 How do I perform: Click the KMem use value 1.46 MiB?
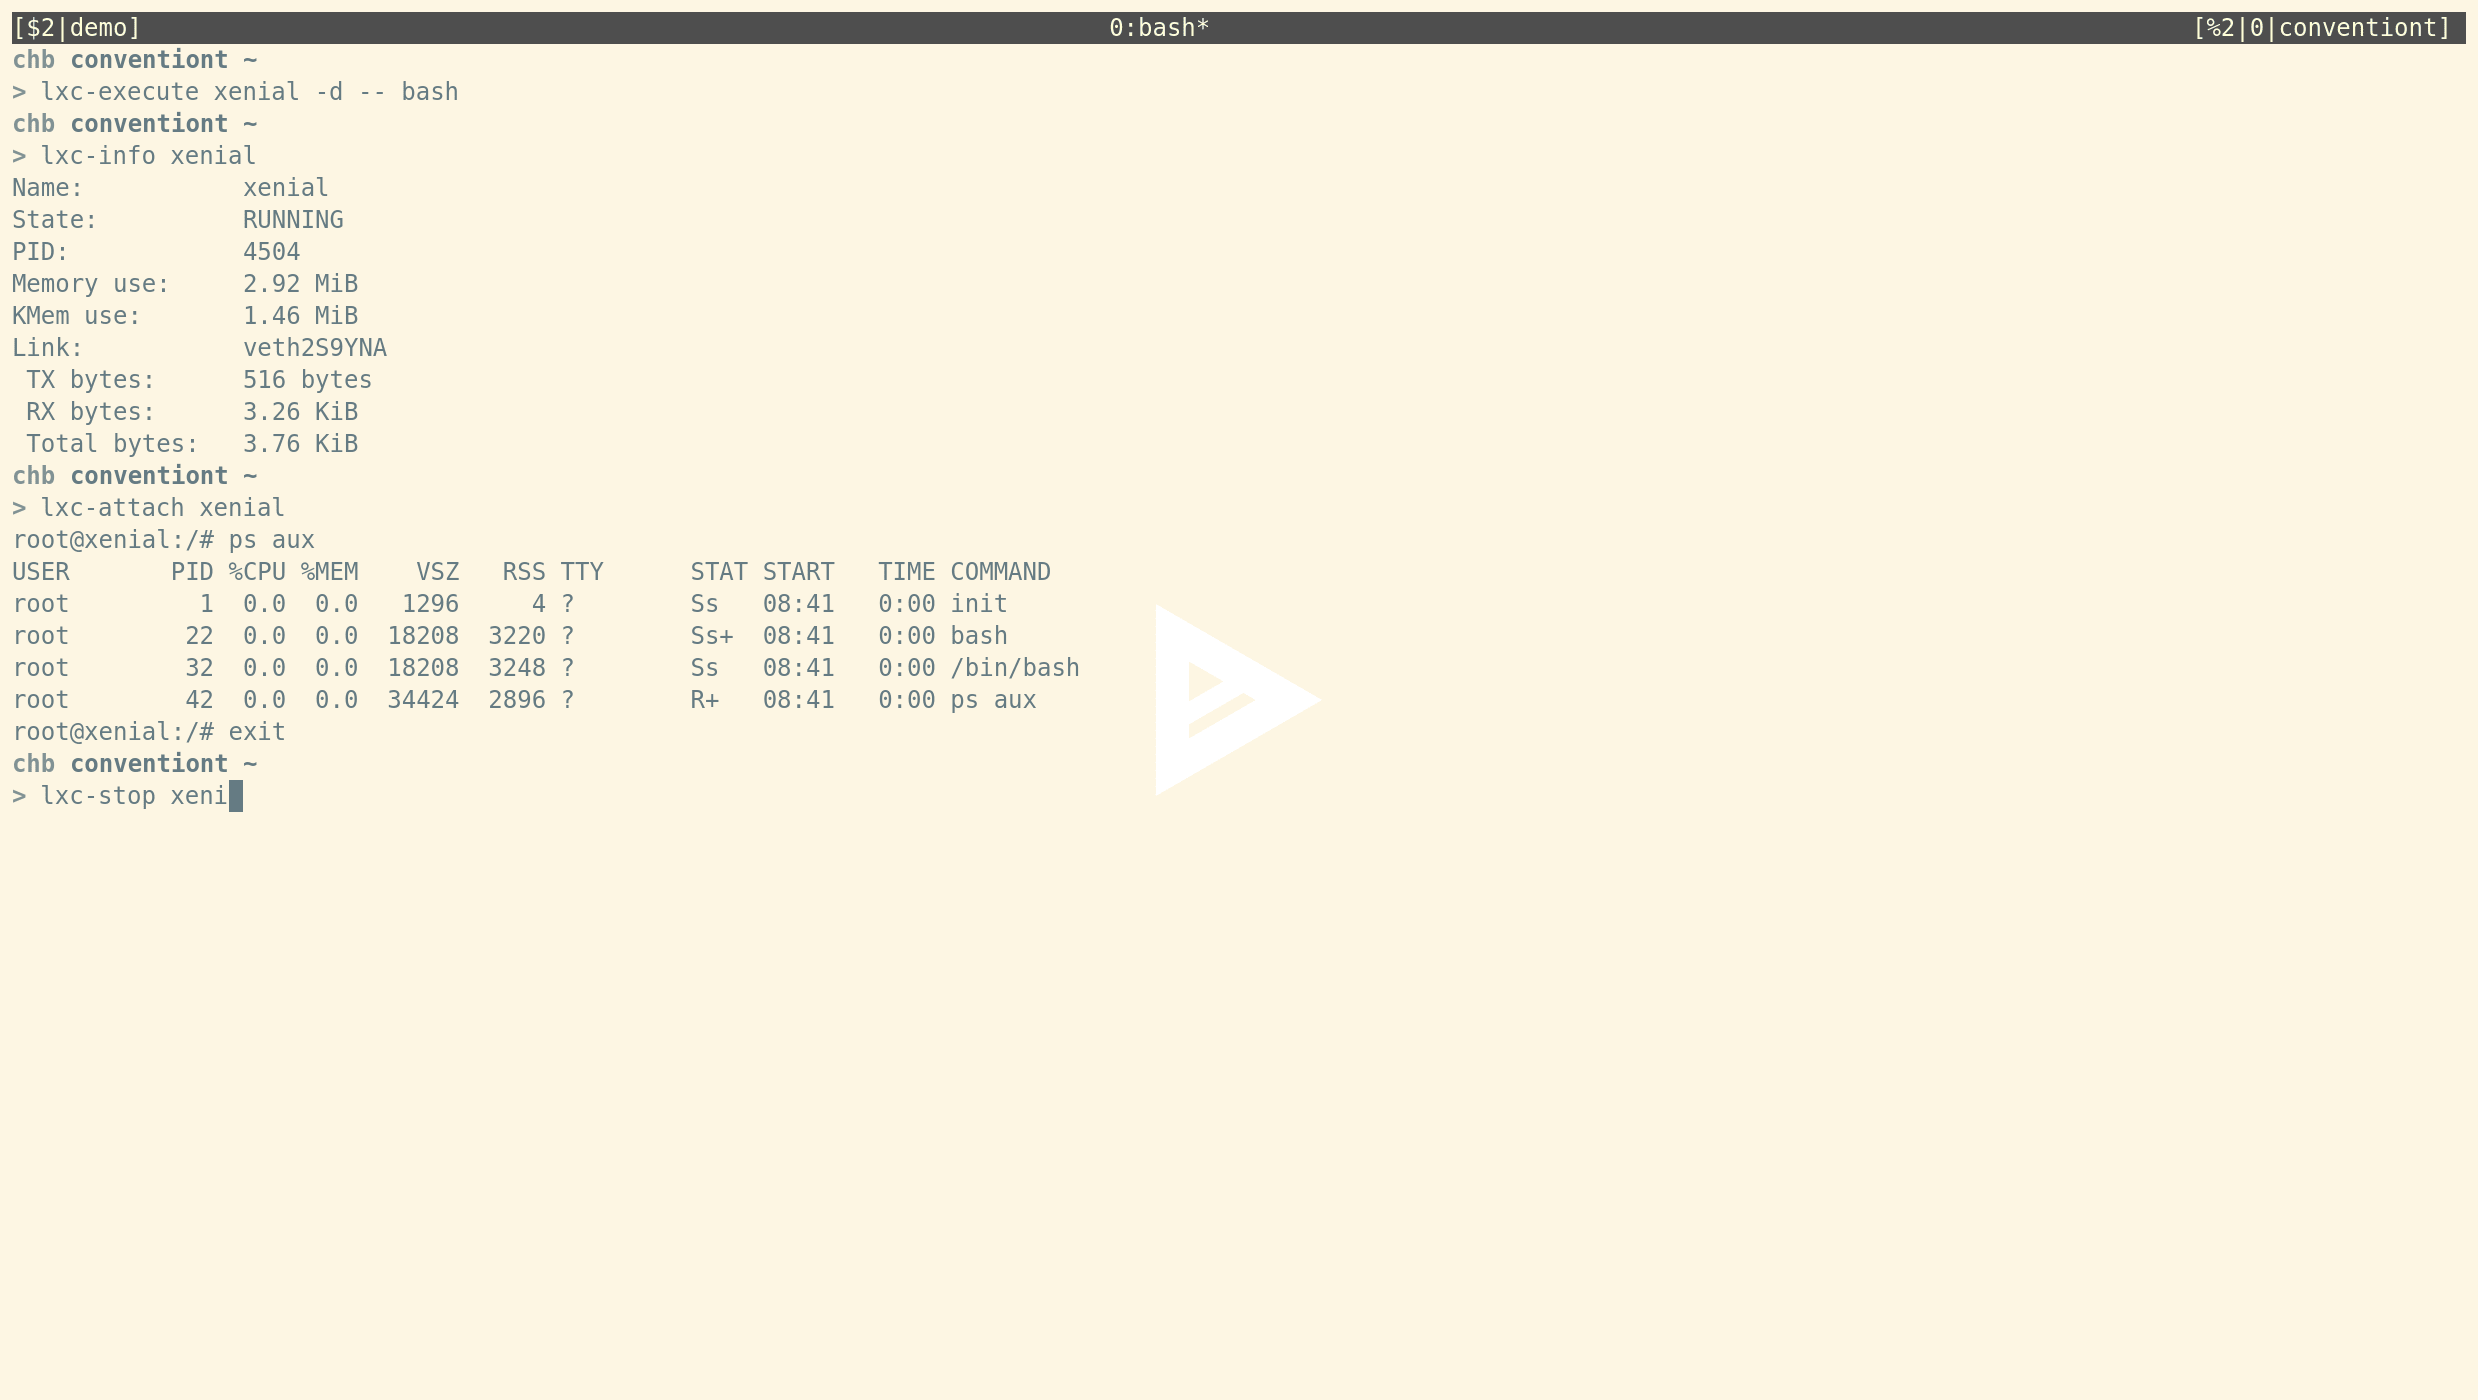click(x=300, y=316)
